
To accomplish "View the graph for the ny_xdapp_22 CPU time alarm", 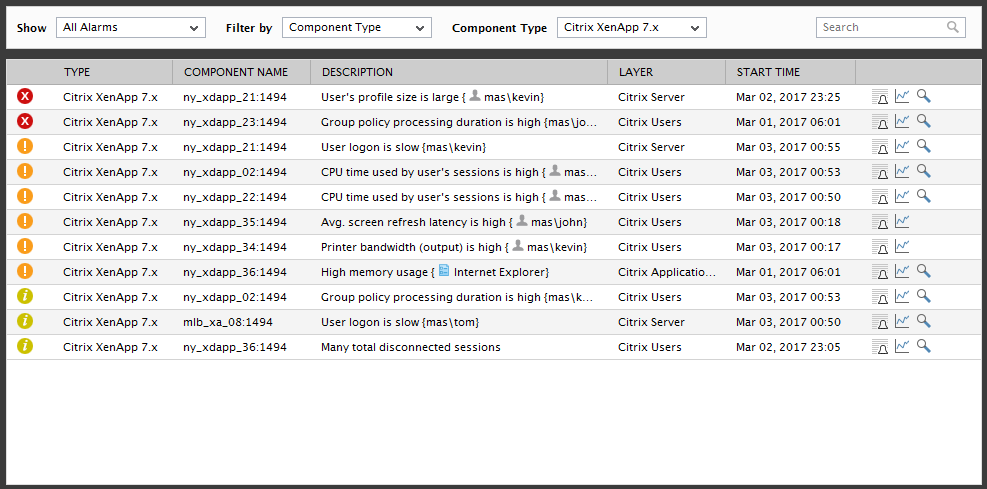I will click(902, 196).
